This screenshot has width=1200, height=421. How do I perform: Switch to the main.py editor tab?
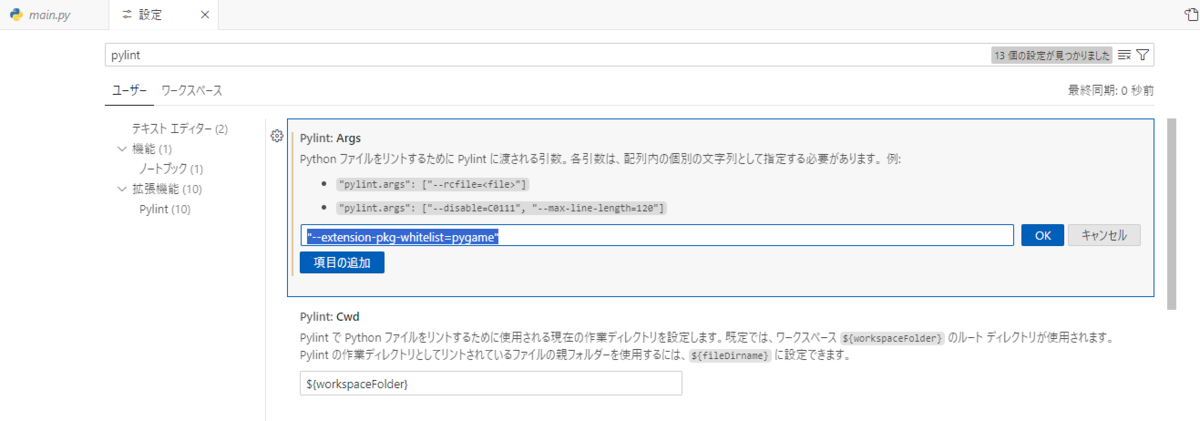coord(52,15)
